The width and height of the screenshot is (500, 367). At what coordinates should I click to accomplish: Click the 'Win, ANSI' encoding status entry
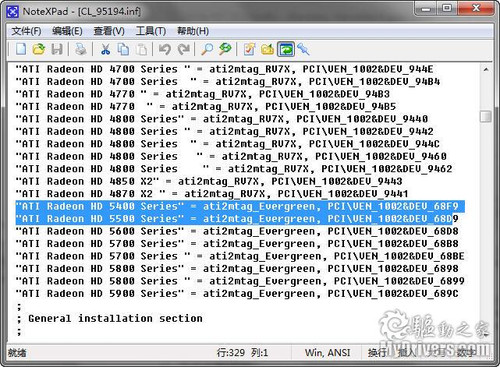point(327,353)
